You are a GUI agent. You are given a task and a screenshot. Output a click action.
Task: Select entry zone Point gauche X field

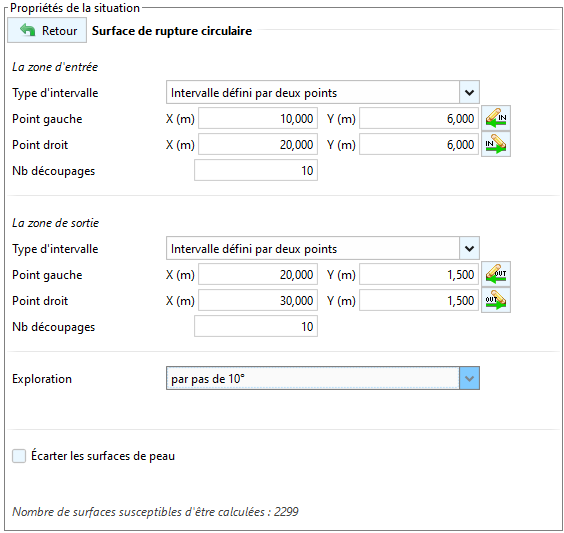click(258, 118)
